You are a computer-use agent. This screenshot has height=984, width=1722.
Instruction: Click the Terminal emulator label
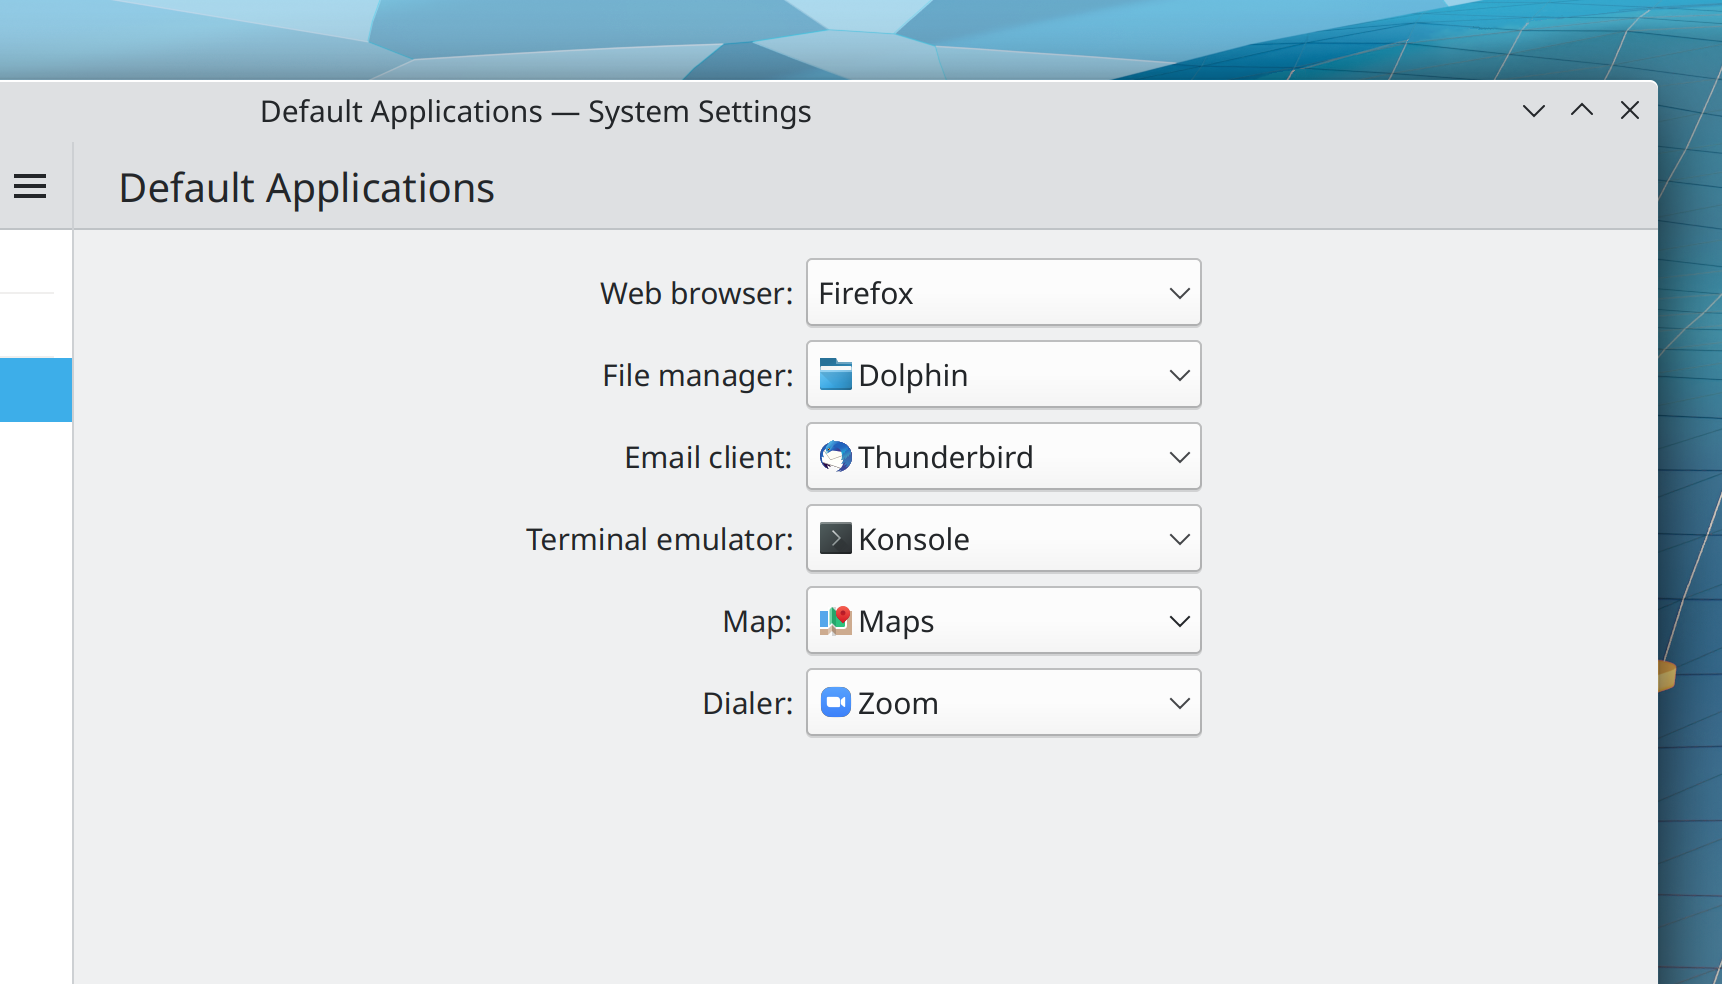click(659, 540)
